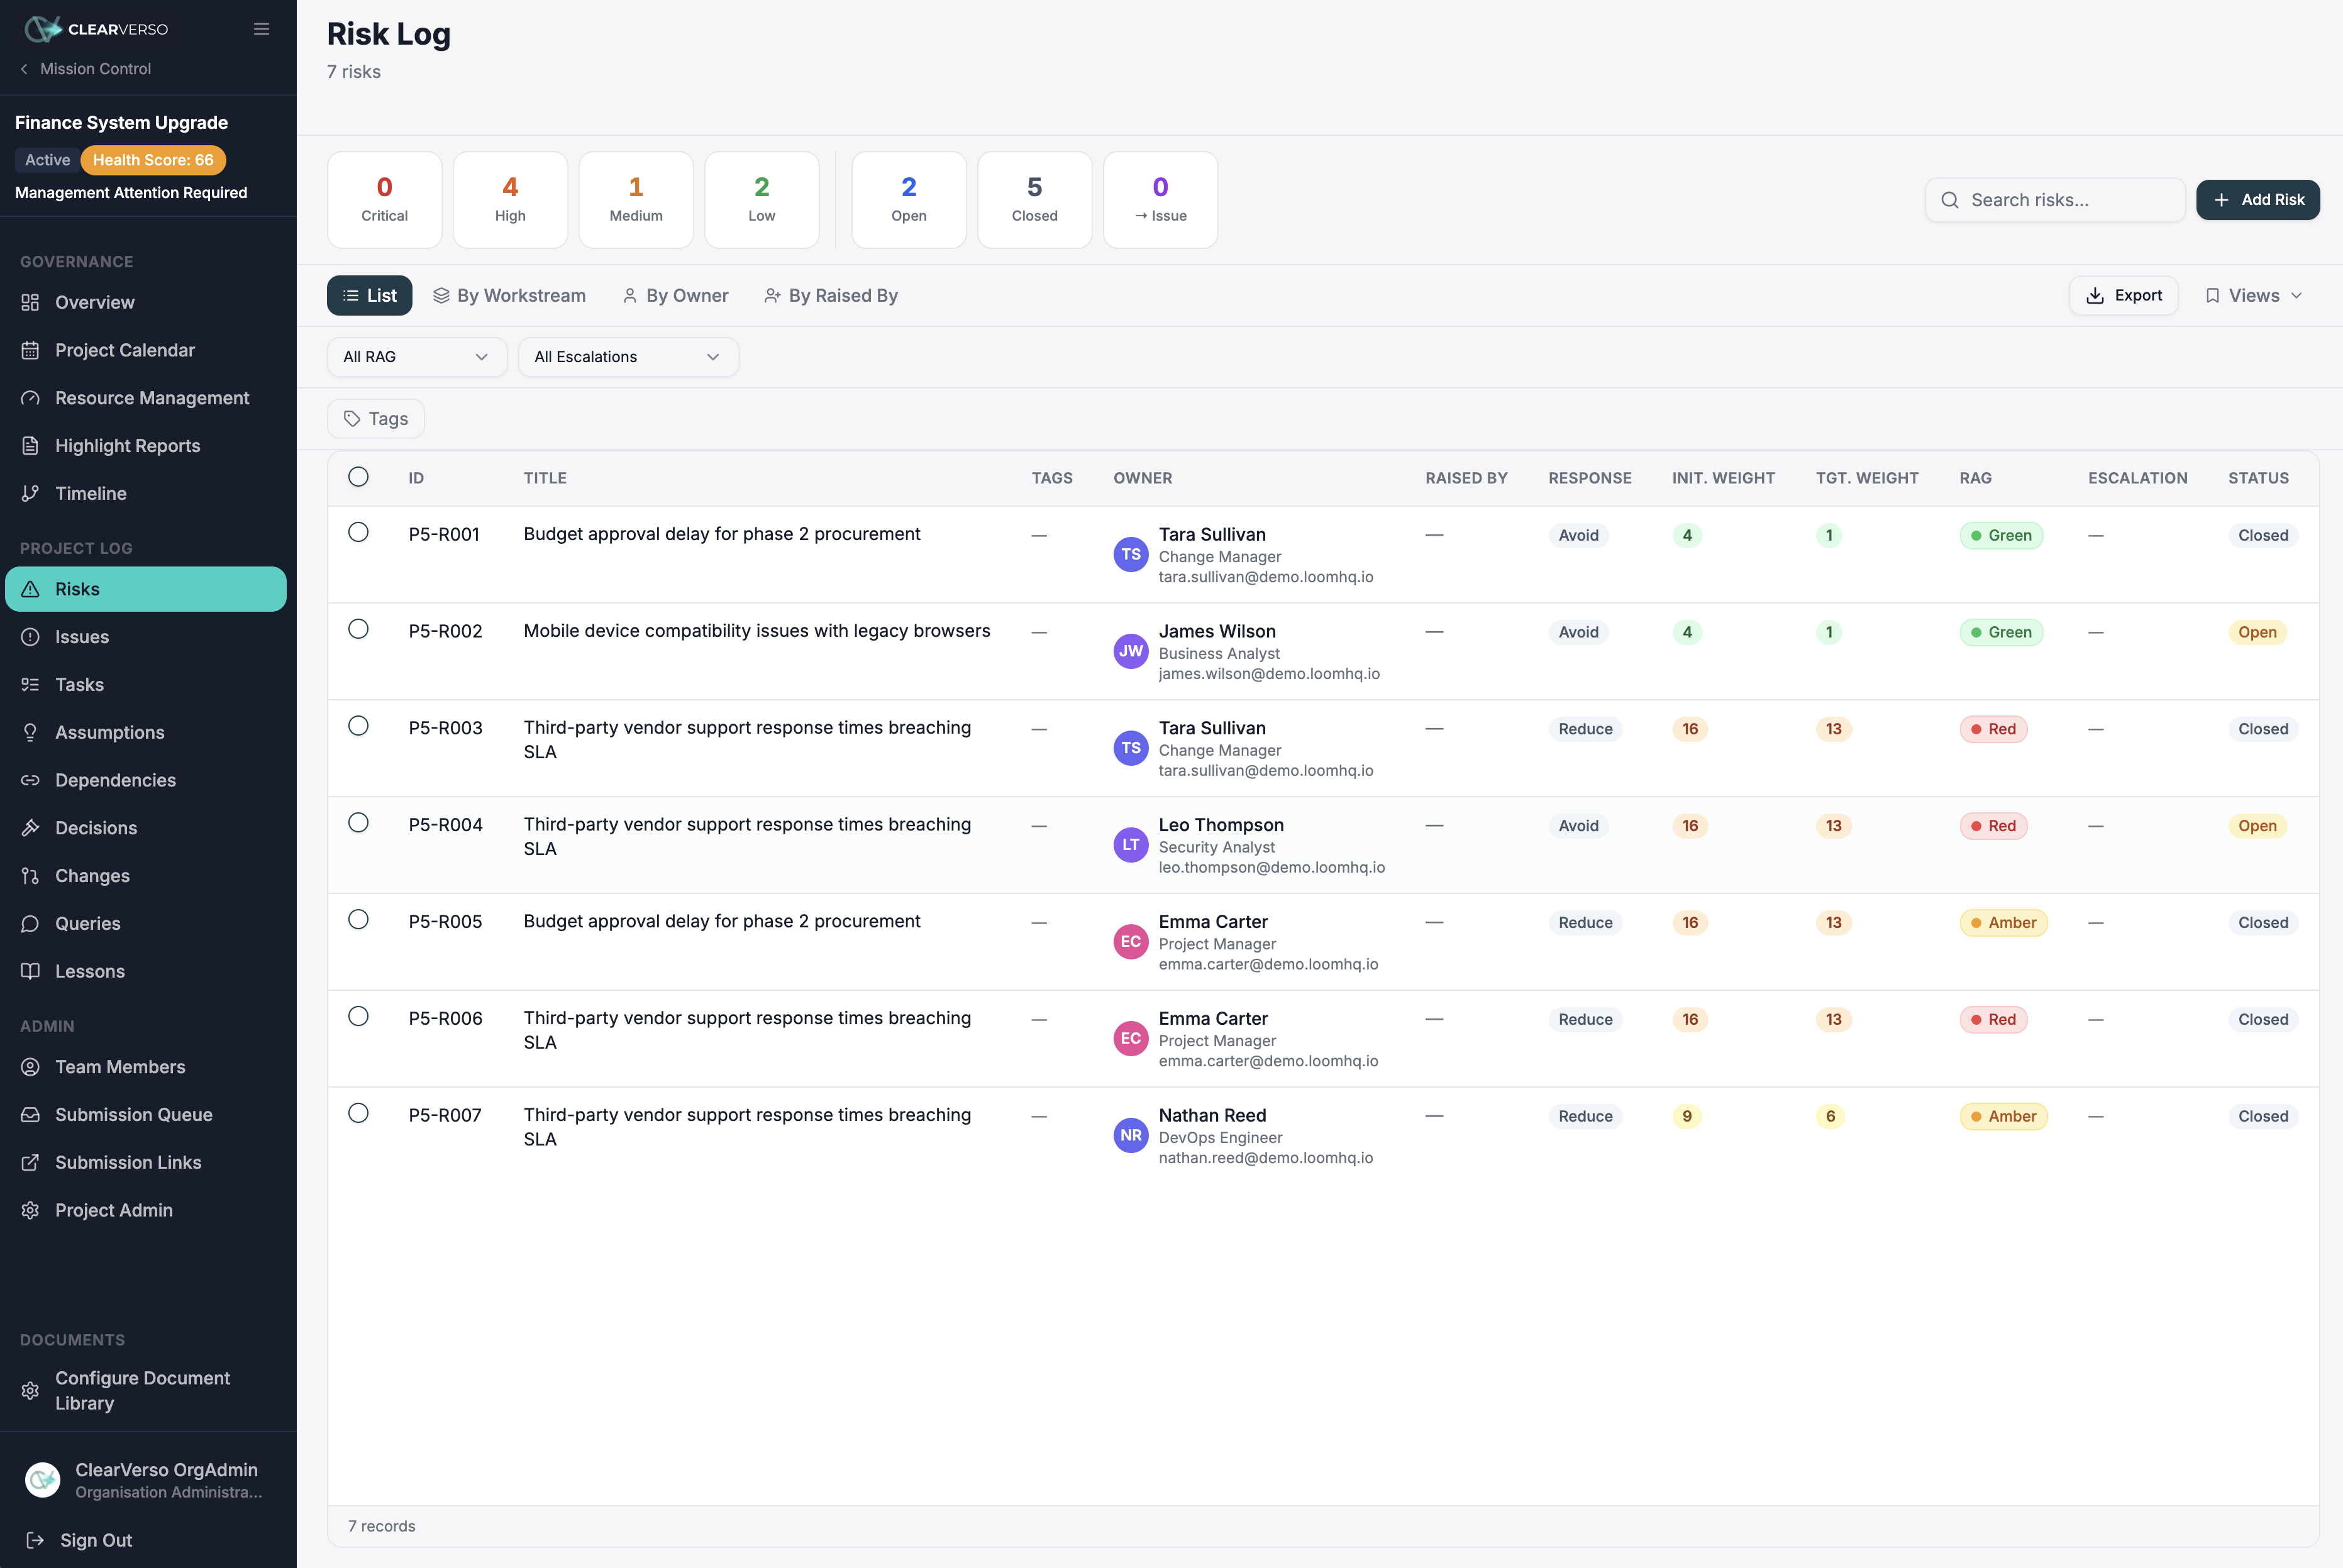Click the Highlight Reports document icon
The image size is (2343, 1568).
[x=30, y=446]
